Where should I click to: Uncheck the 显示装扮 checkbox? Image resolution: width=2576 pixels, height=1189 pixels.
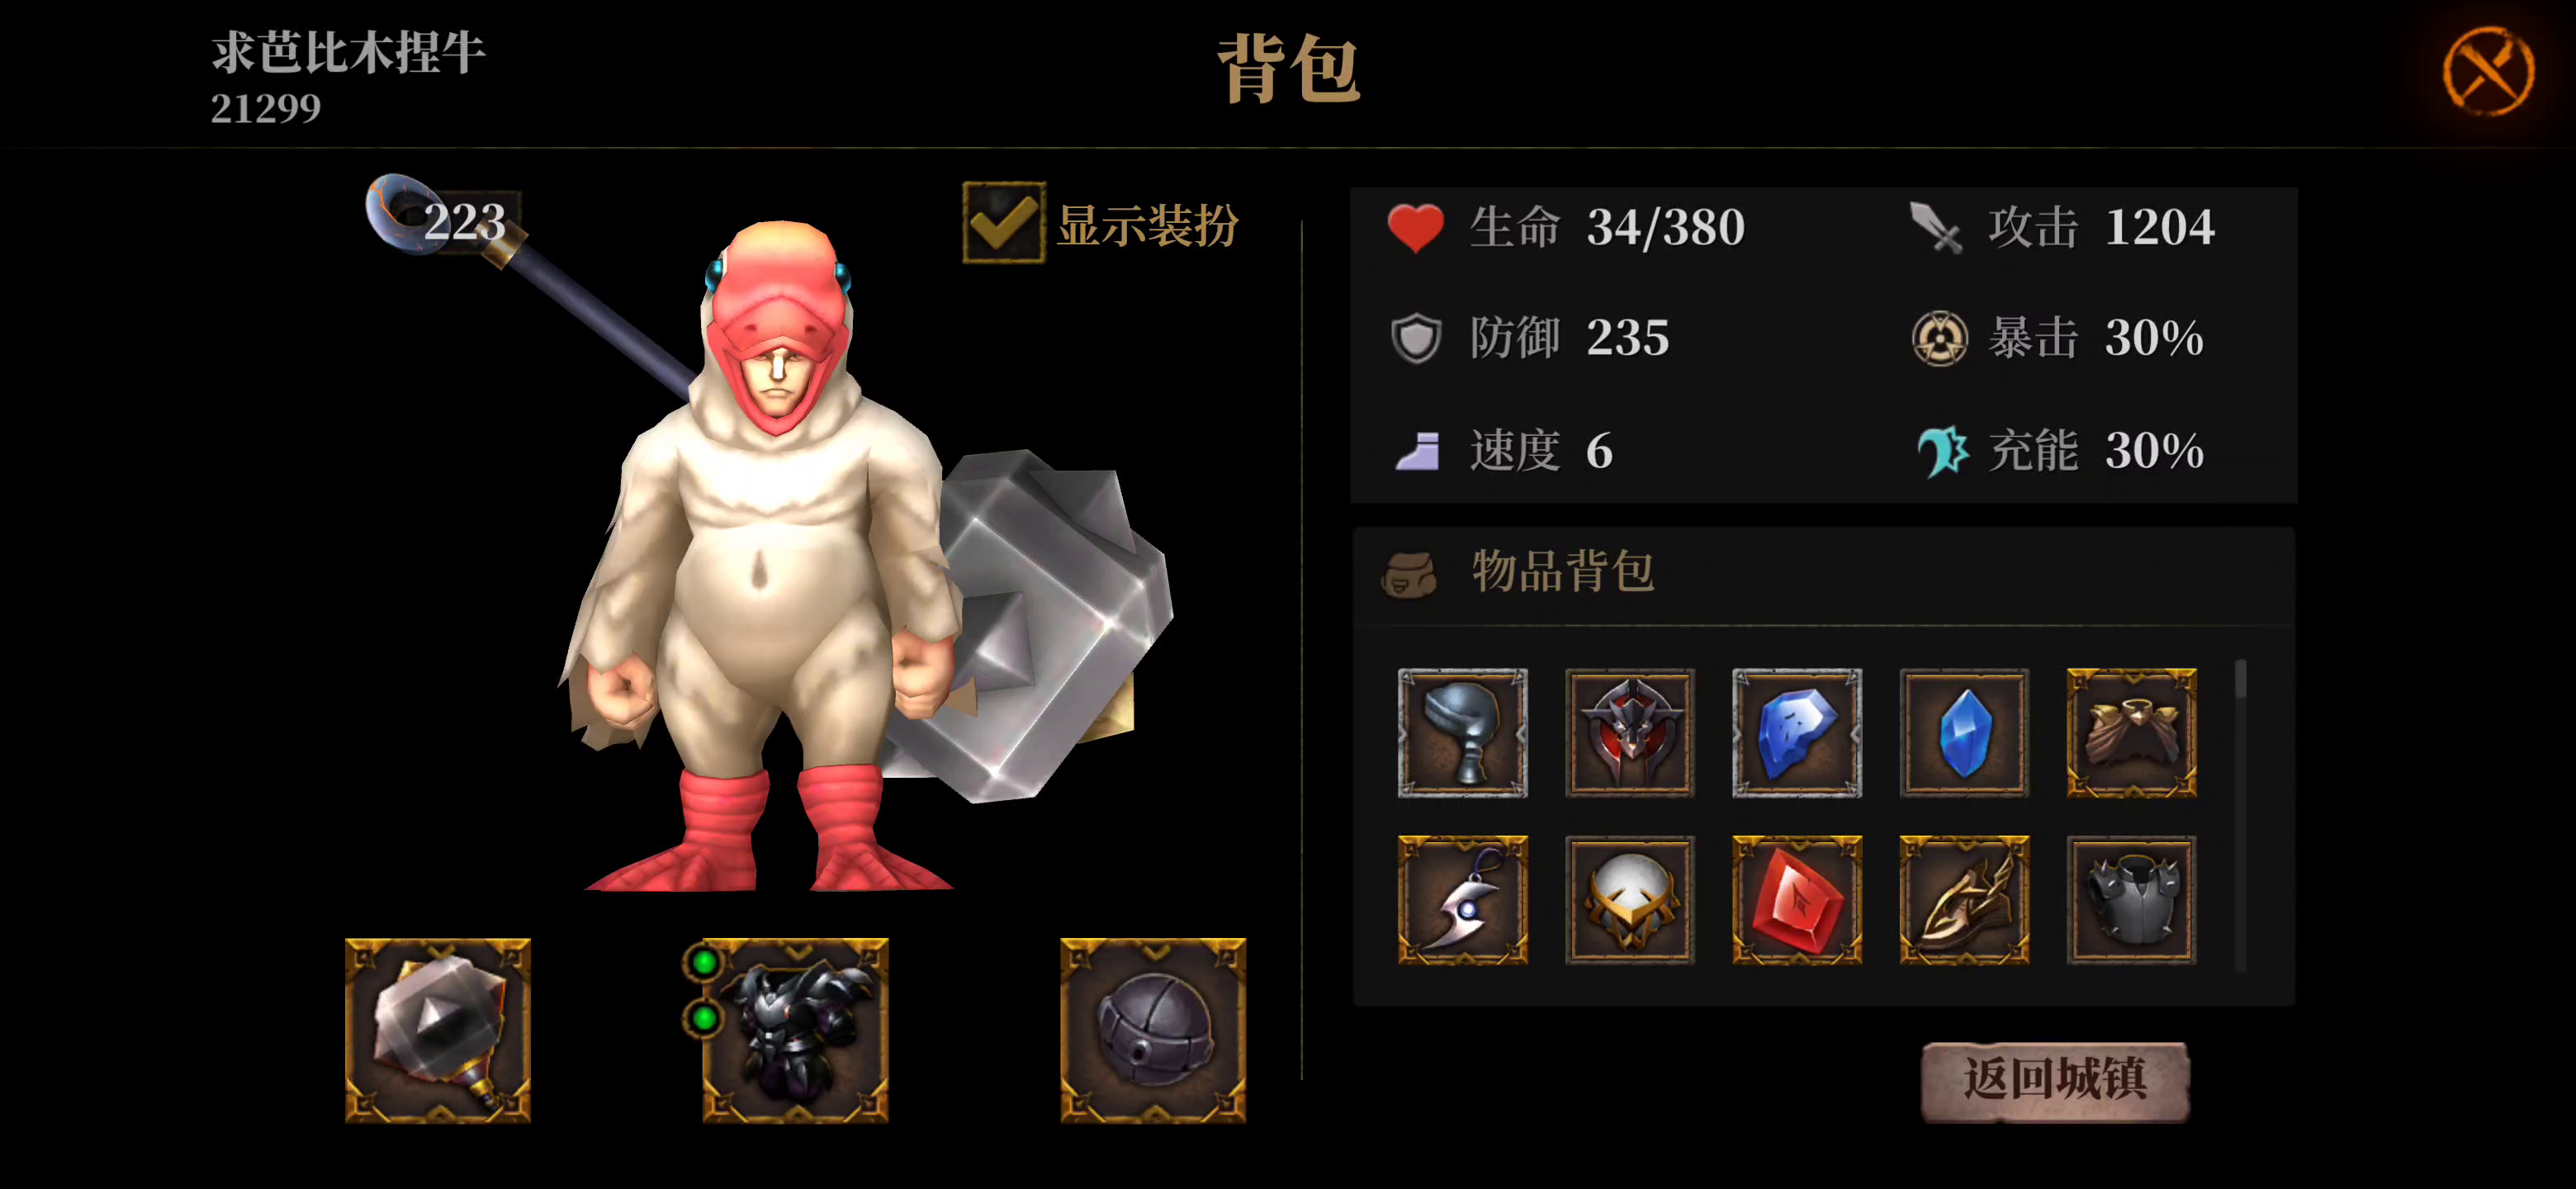coord(1003,223)
